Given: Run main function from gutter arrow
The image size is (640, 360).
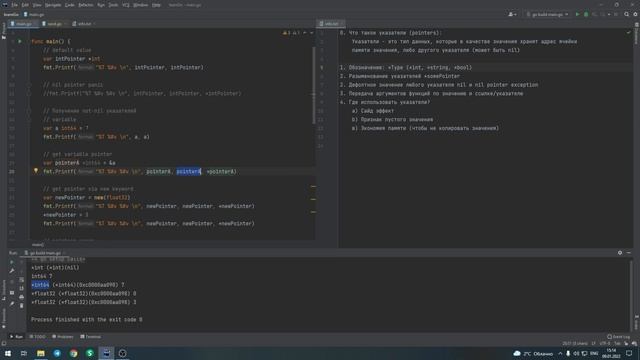Looking at the screenshot, I should 20,41.
